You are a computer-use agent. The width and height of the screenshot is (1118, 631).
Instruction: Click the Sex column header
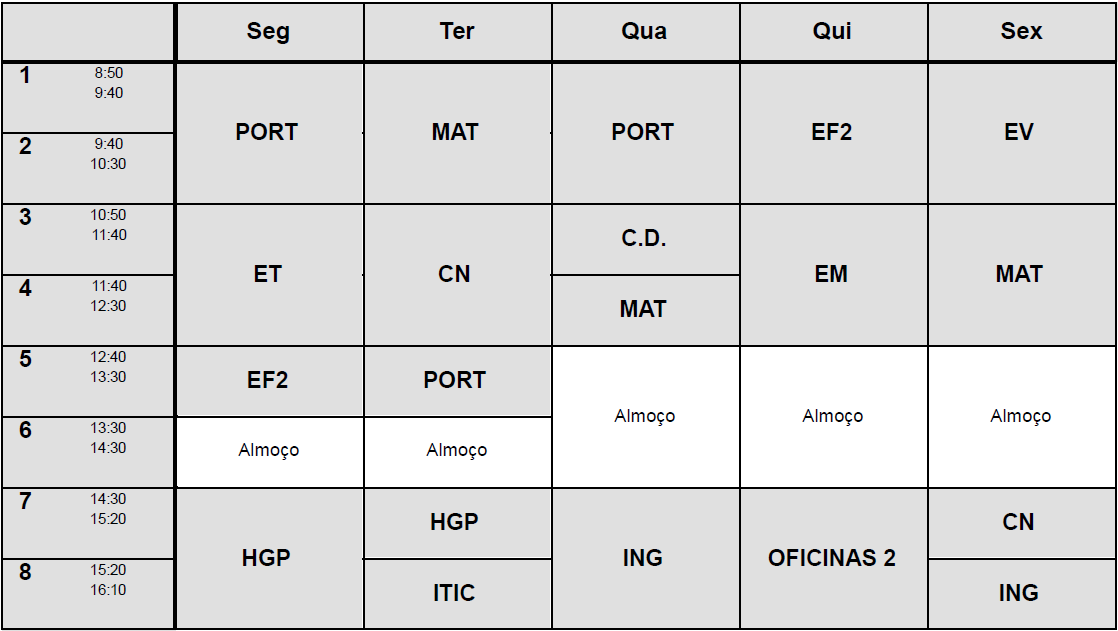pos(1021,32)
